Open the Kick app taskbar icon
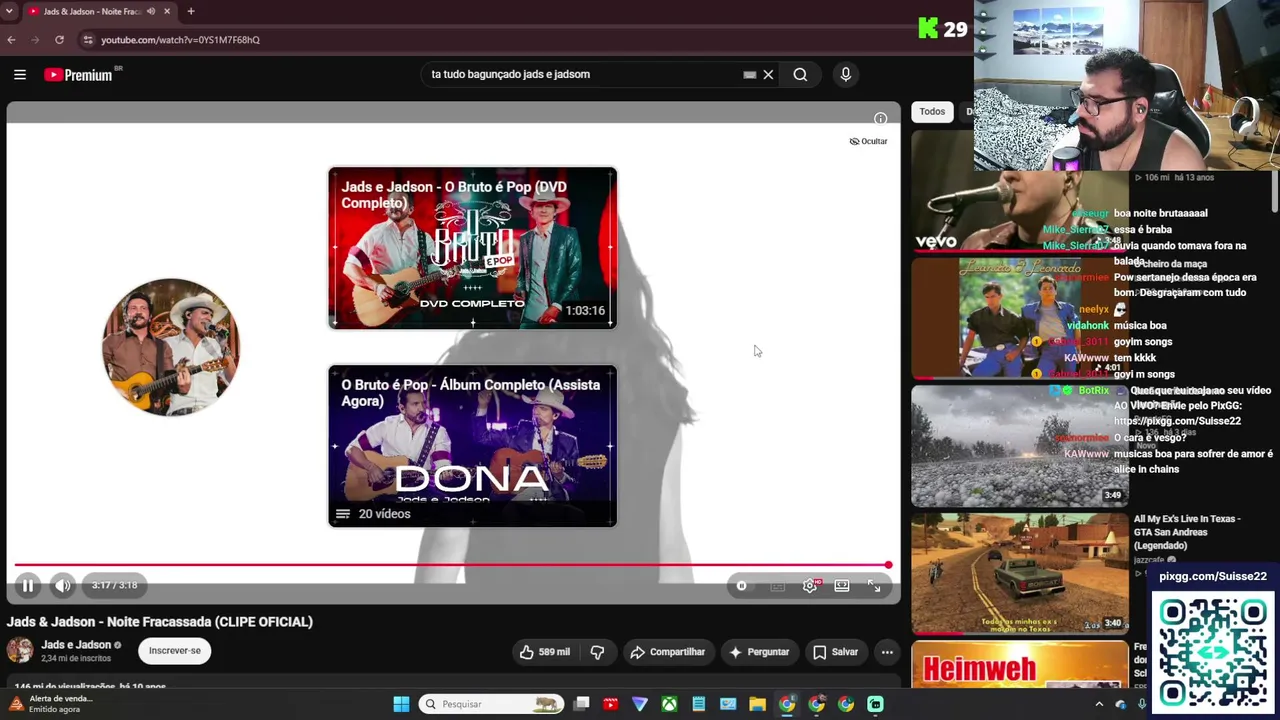1280x720 pixels. pos(875,704)
